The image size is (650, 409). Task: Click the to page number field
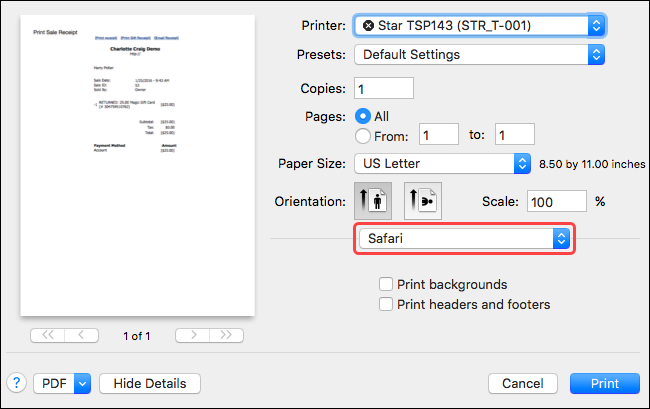coord(515,134)
